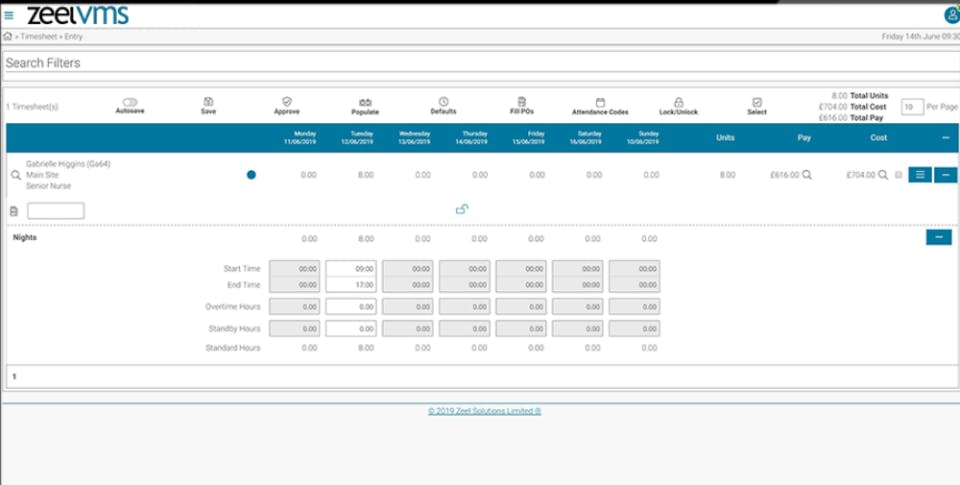This screenshot has width=960, height=485.
Task: Edit Tuesday start time 09:00
Action: pos(351,268)
